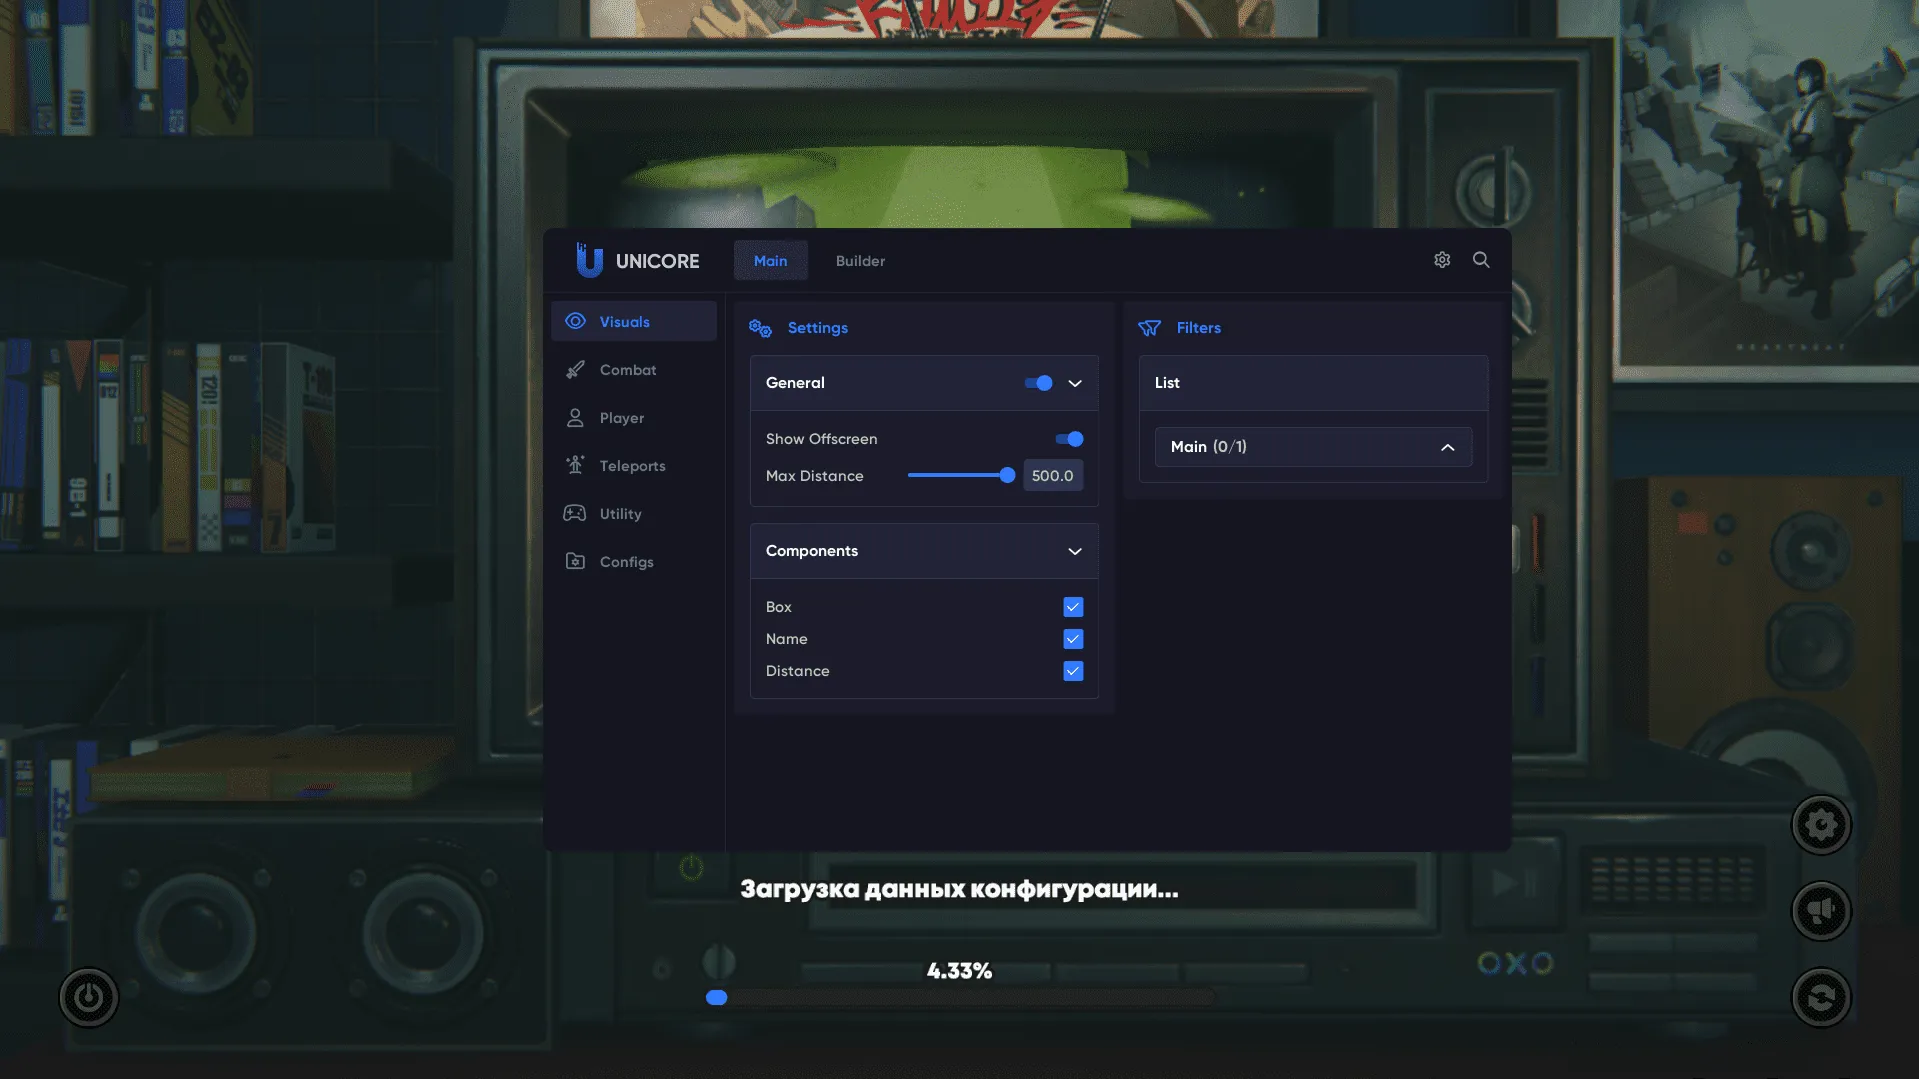Click the round gear icon at bottom right
Image resolution: width=1919 pixels, height=1079 pixels.
[1820, 825]
